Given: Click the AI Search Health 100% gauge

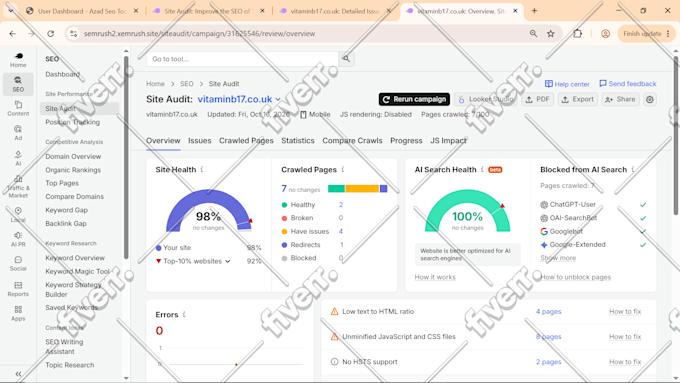Looking at the screenshot, I should point(468,211).
